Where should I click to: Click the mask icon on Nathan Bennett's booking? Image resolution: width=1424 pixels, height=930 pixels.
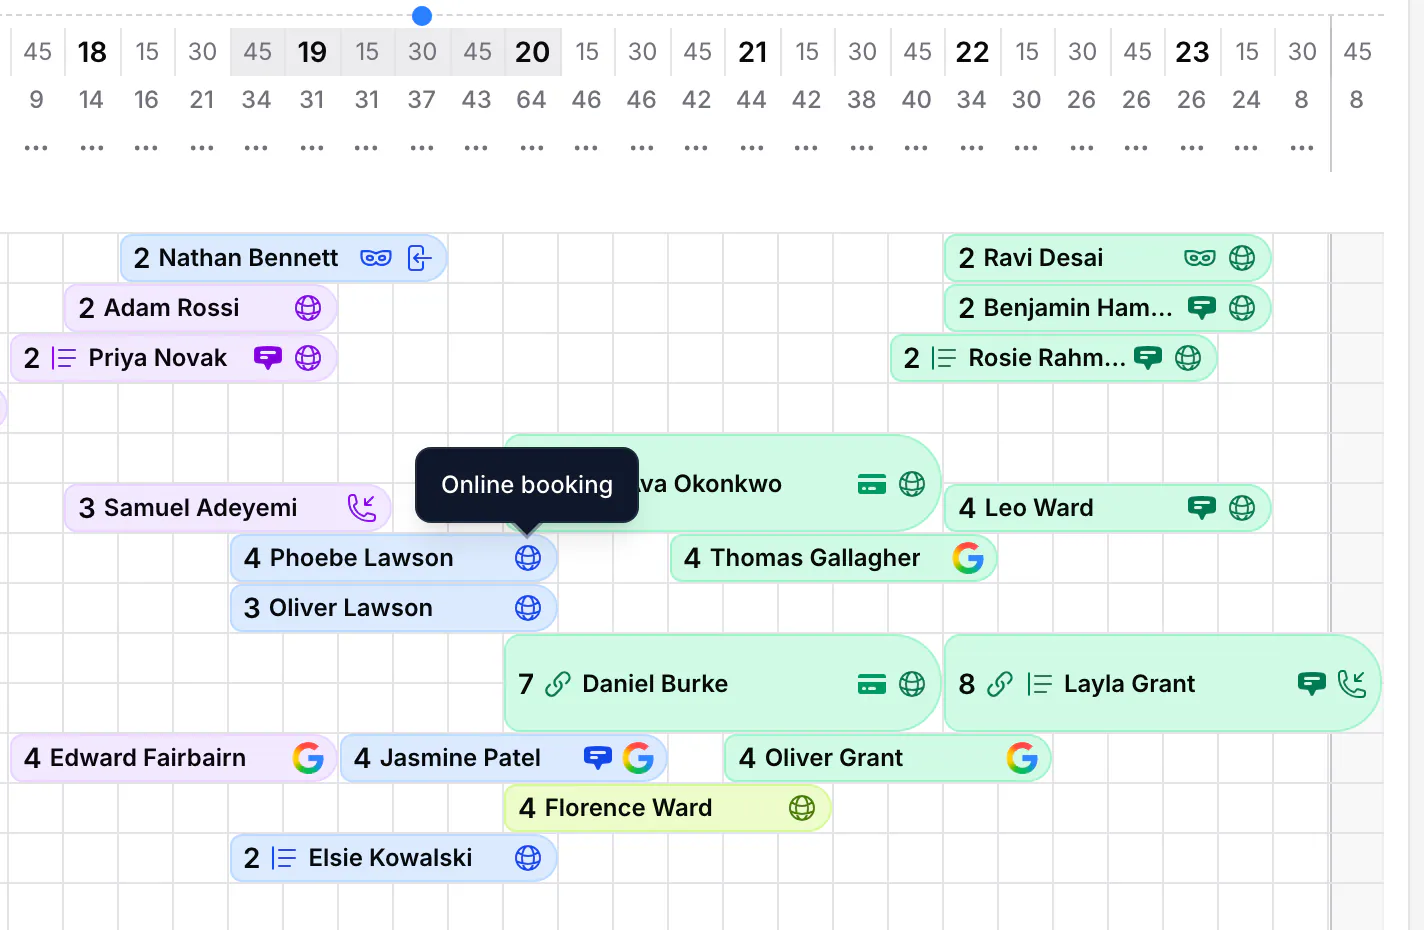(x=376, y=258)
